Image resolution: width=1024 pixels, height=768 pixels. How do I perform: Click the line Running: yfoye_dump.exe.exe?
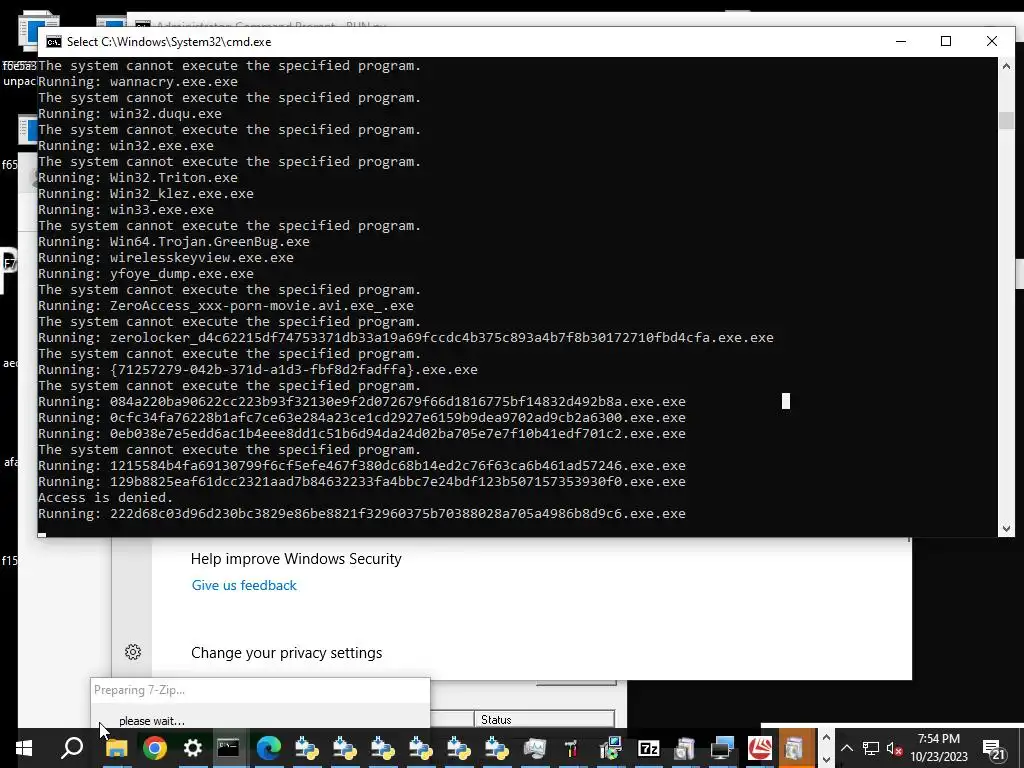146,274
